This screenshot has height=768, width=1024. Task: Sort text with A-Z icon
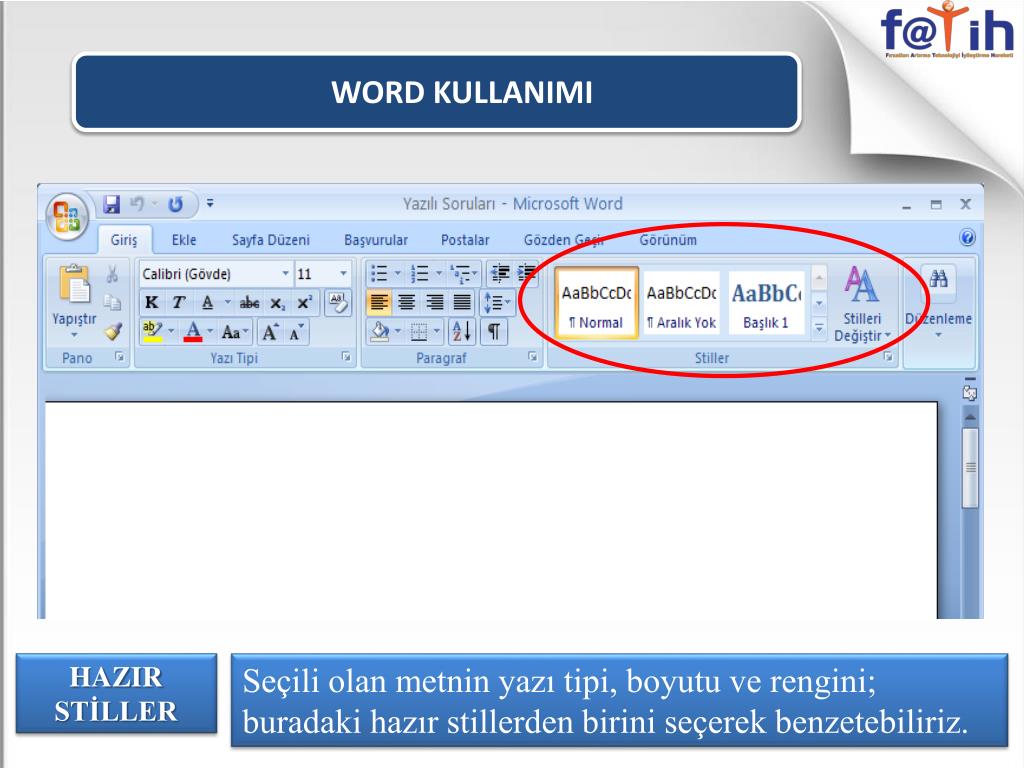point(462,332)
